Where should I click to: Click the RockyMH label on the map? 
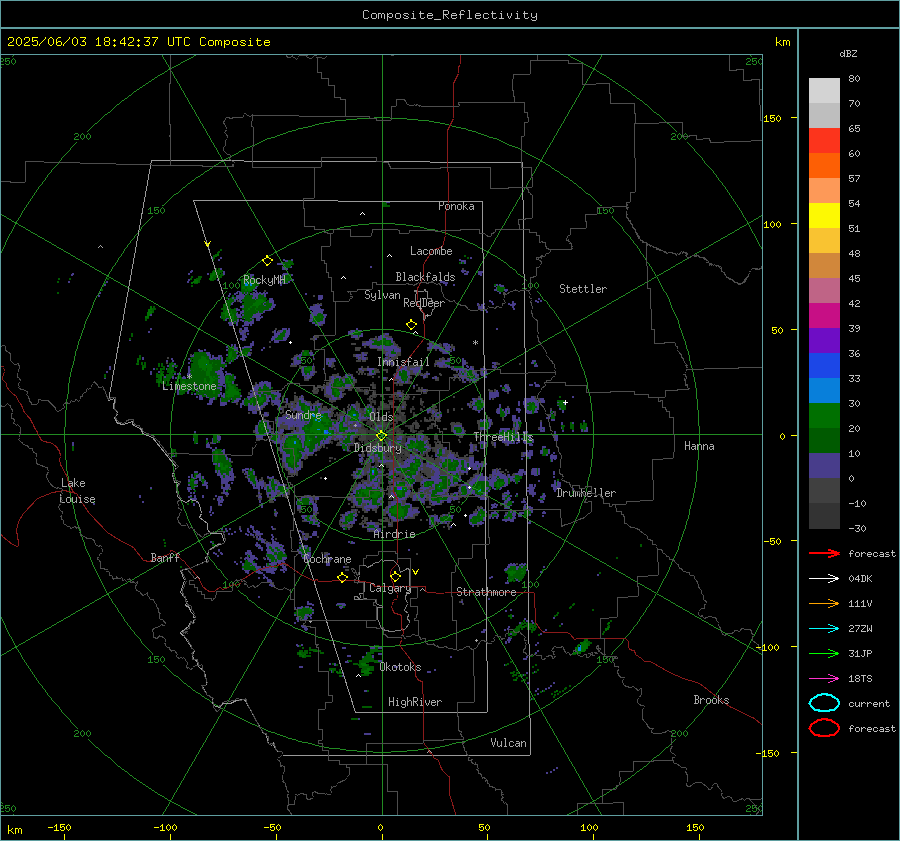[x=264, y=280]
